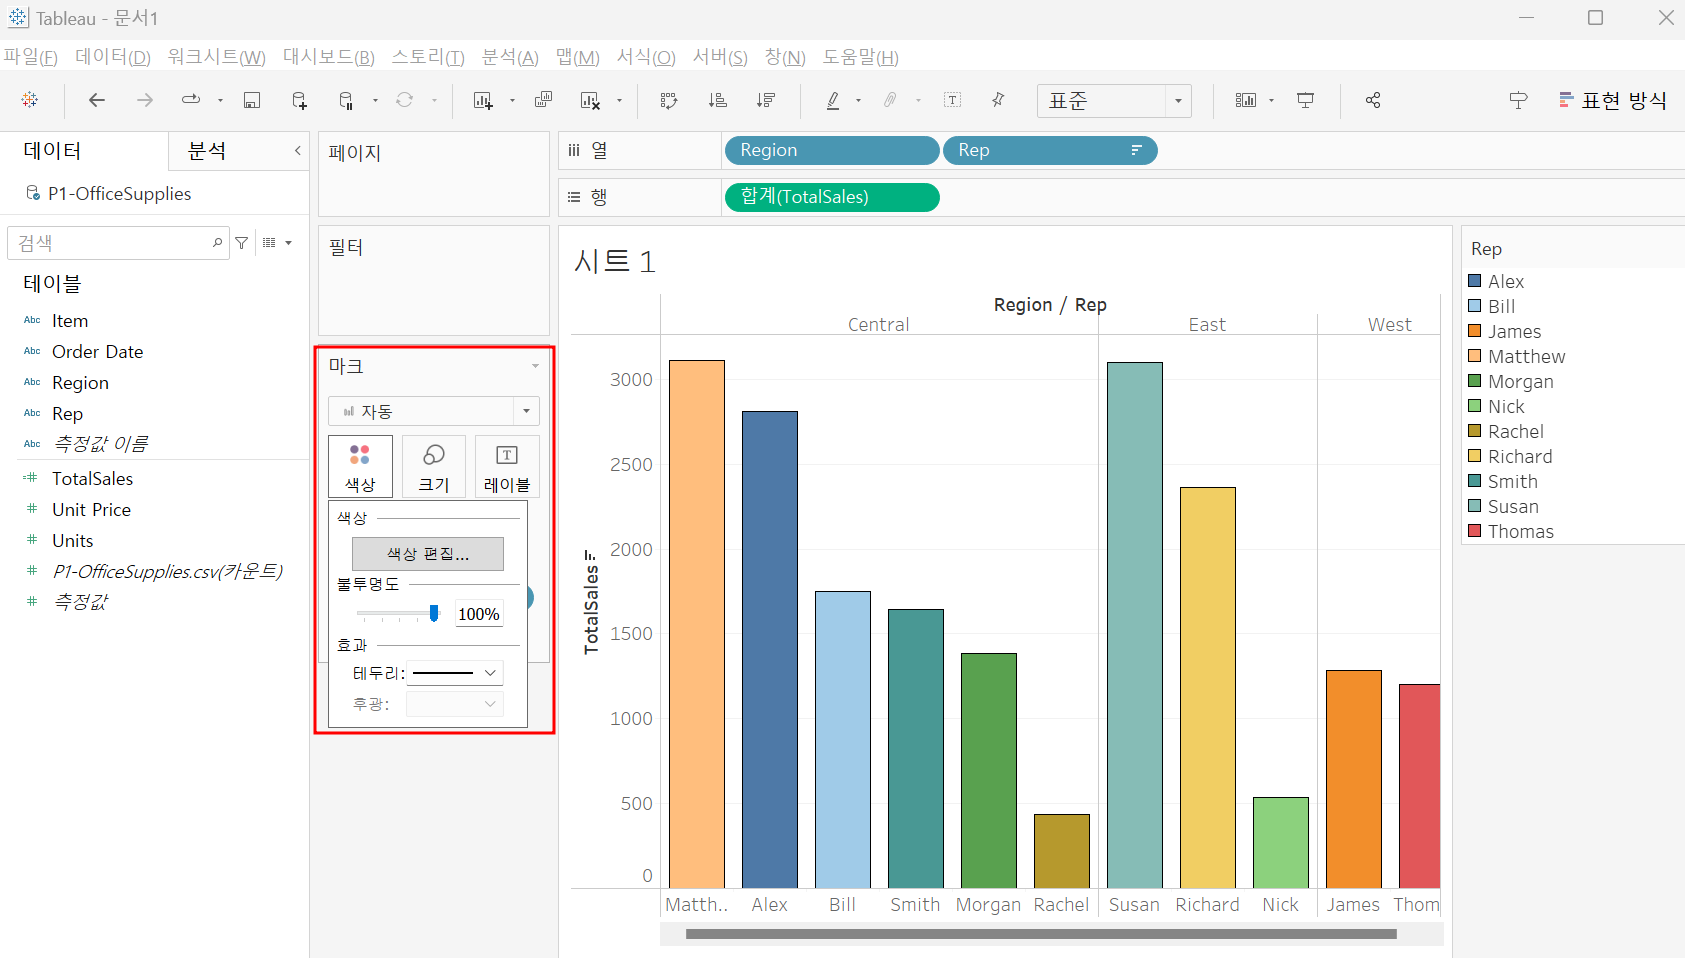The image size is (1685, 958).
Task: Open the data guide signpost icon
Action: 1518,100
